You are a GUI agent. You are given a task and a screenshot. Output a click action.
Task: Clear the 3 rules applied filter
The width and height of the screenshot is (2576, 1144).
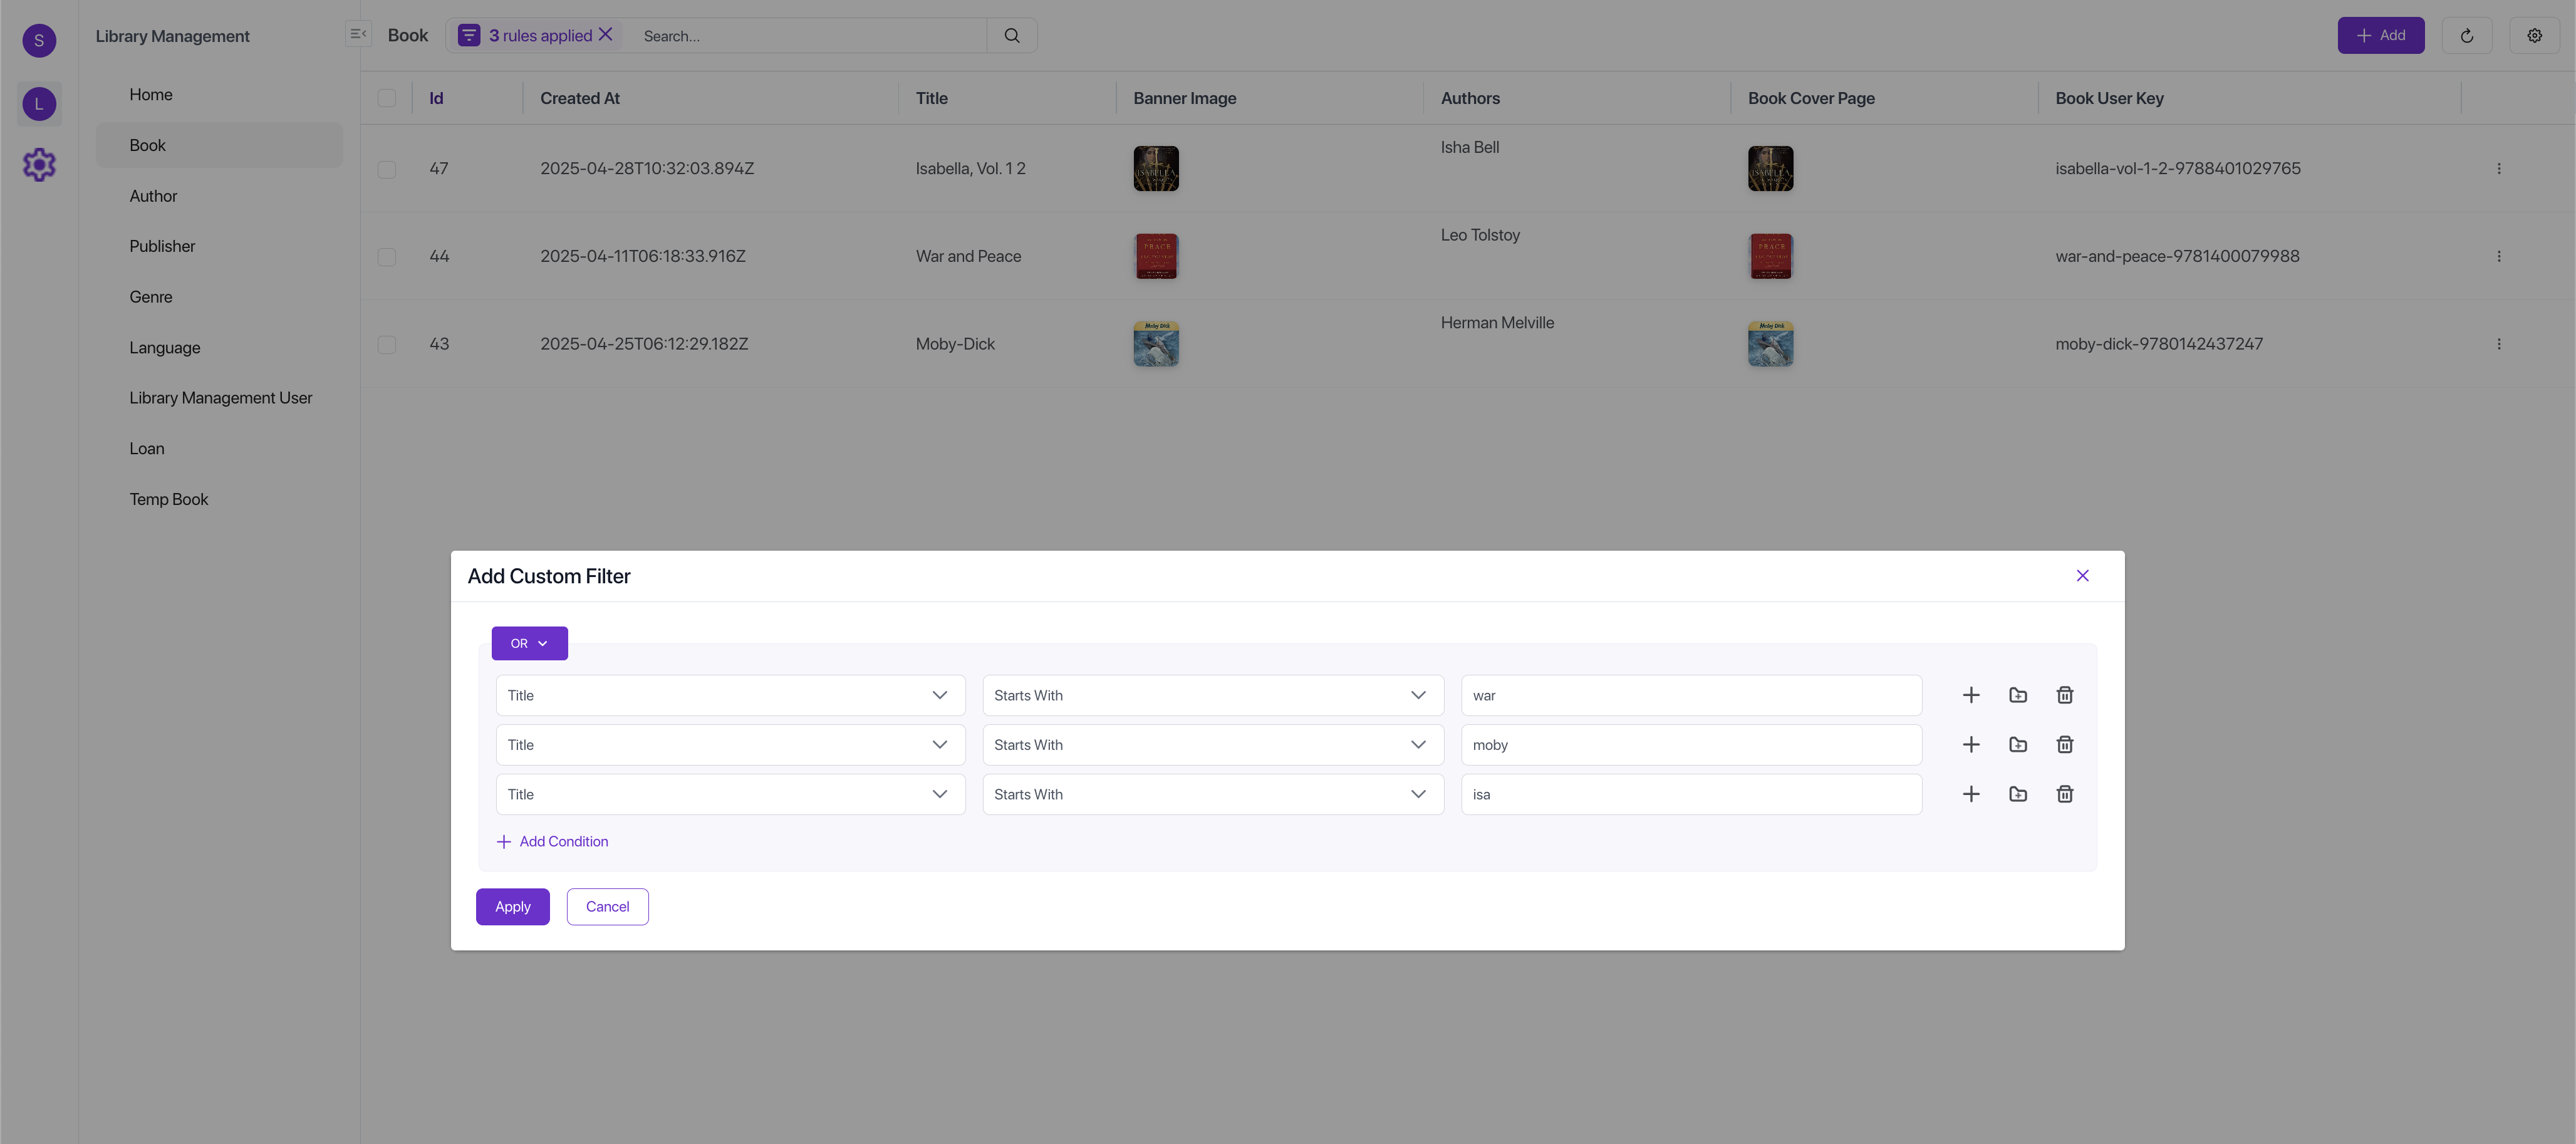(x=606, y=35)
